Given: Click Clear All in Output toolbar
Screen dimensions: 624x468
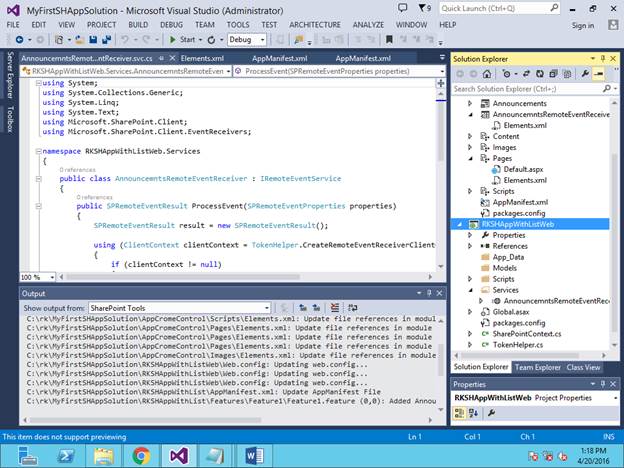Looking at the screenshot, I should tap(335, 308).
